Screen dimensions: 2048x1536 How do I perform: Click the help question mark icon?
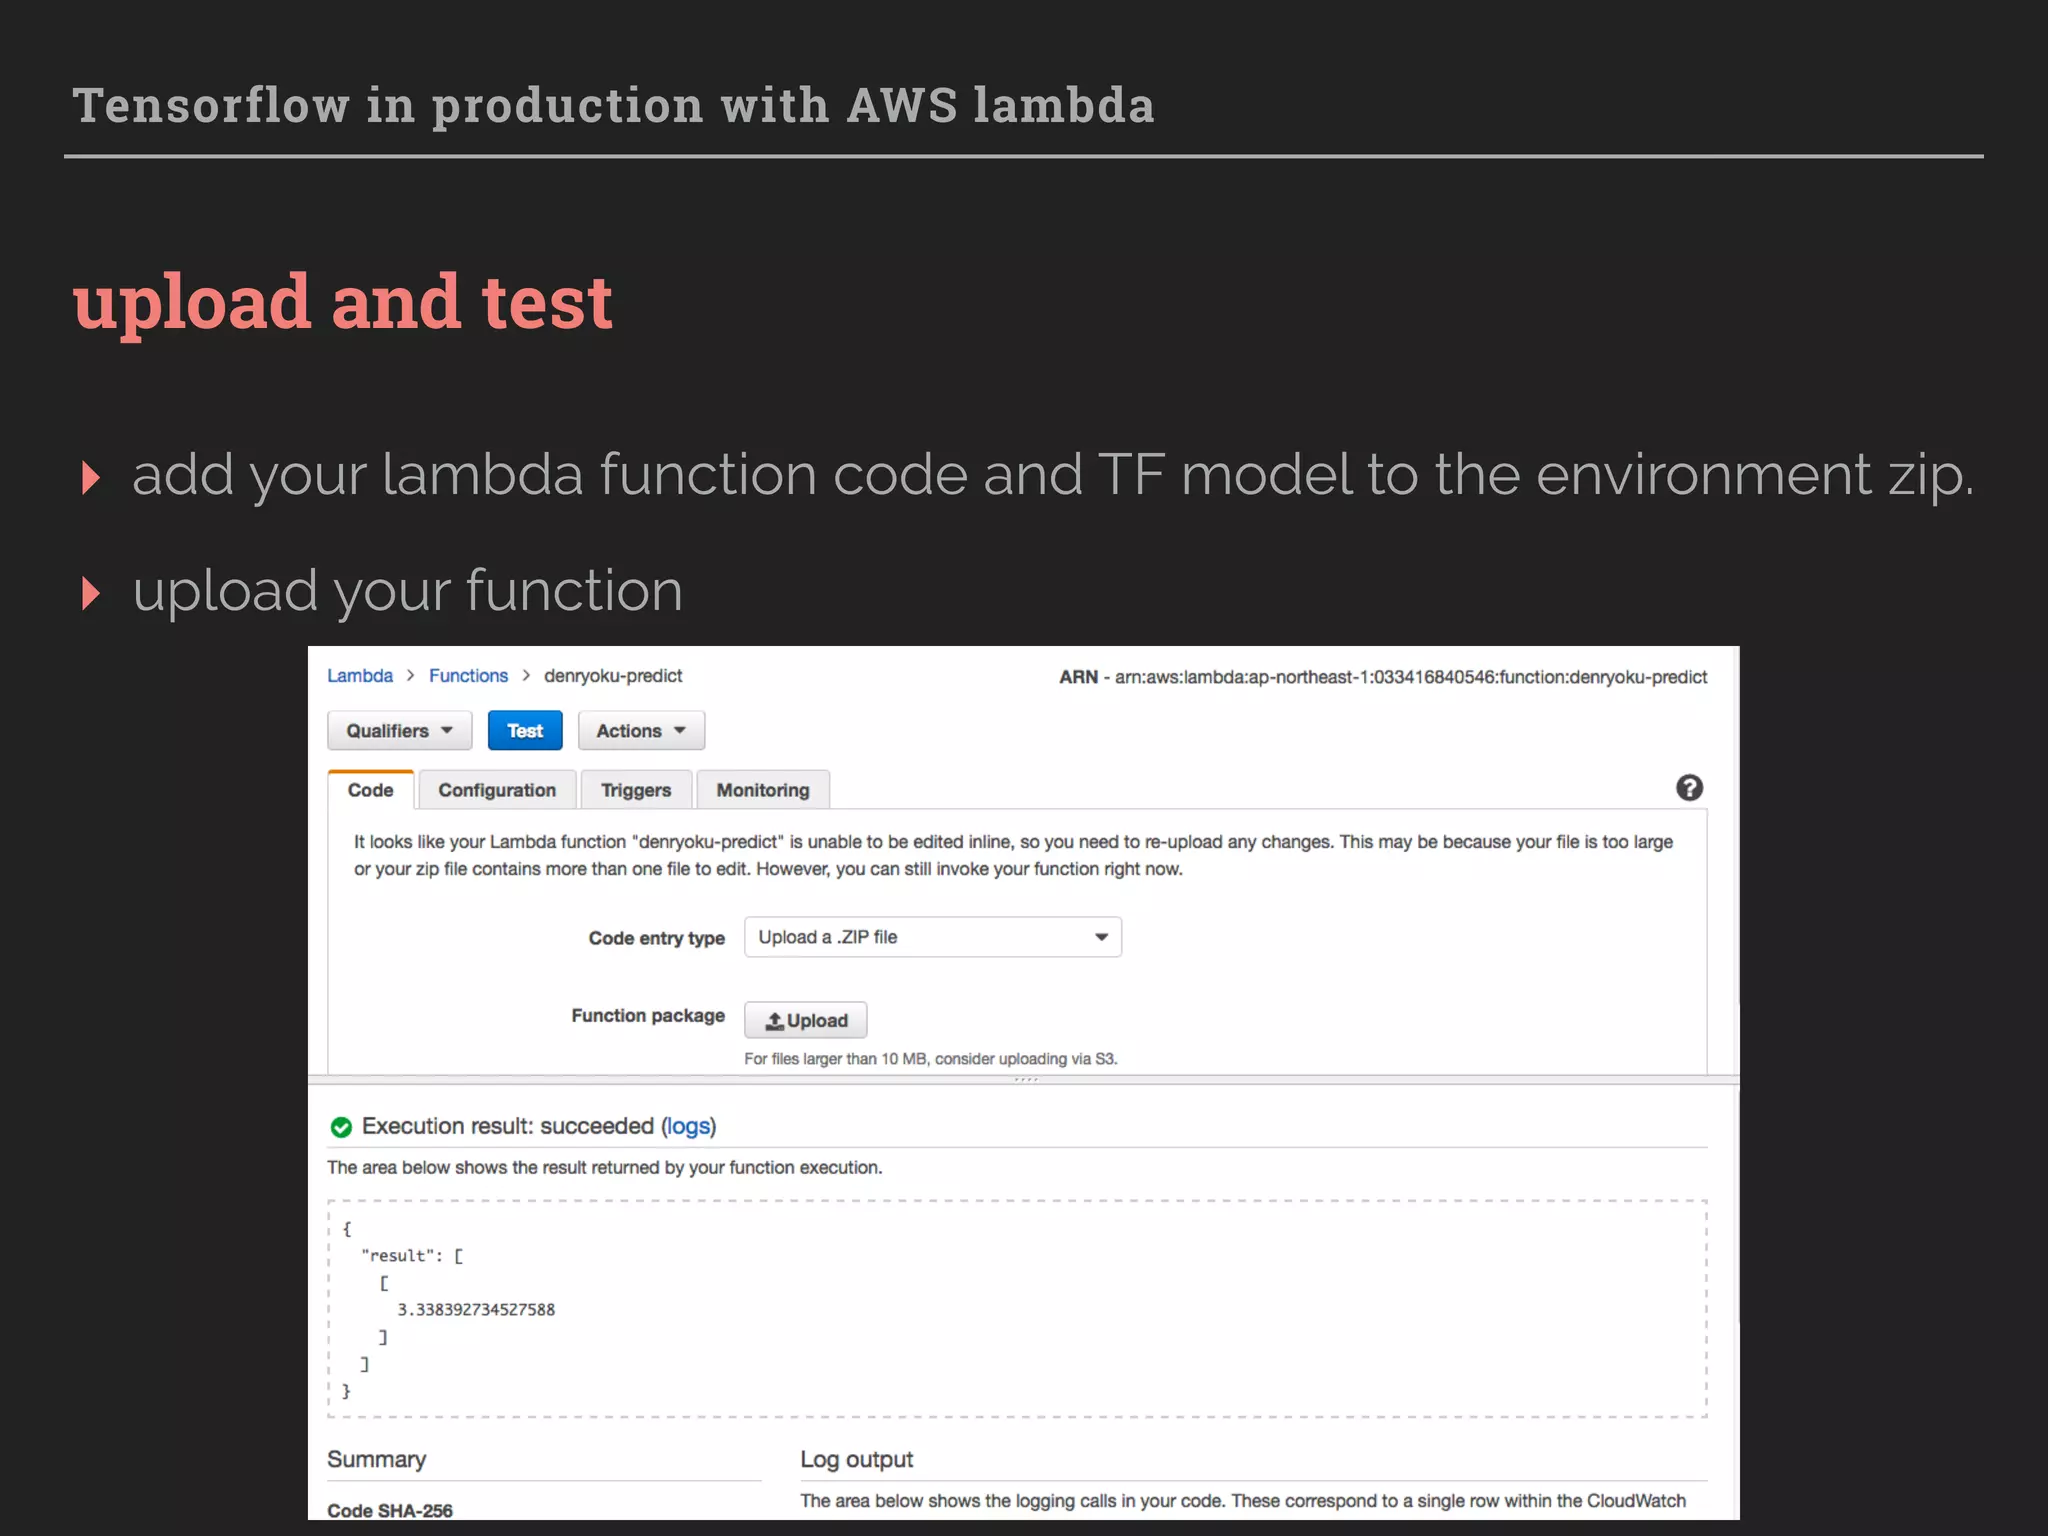pos(1689,788)
